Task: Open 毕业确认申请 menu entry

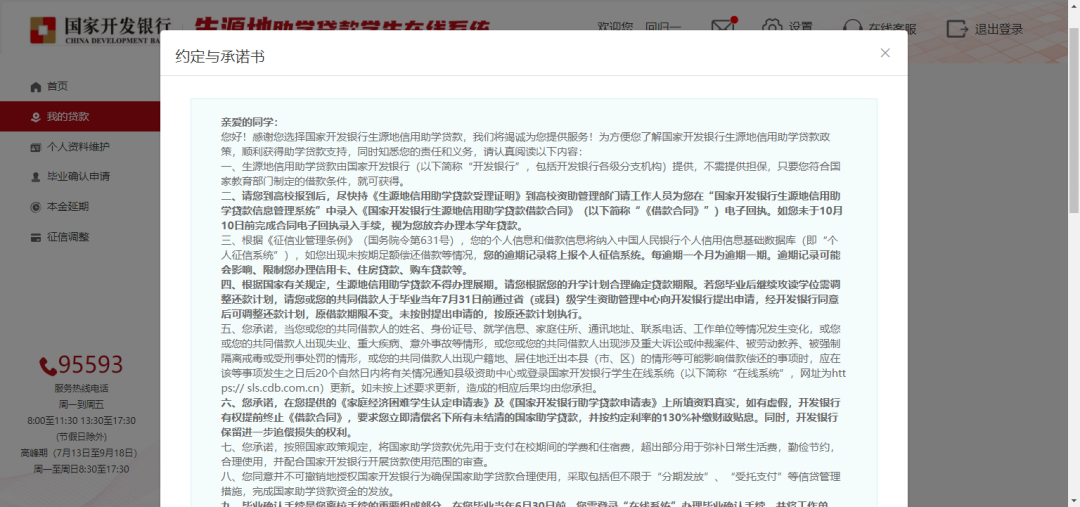Action: click(78, 177)
